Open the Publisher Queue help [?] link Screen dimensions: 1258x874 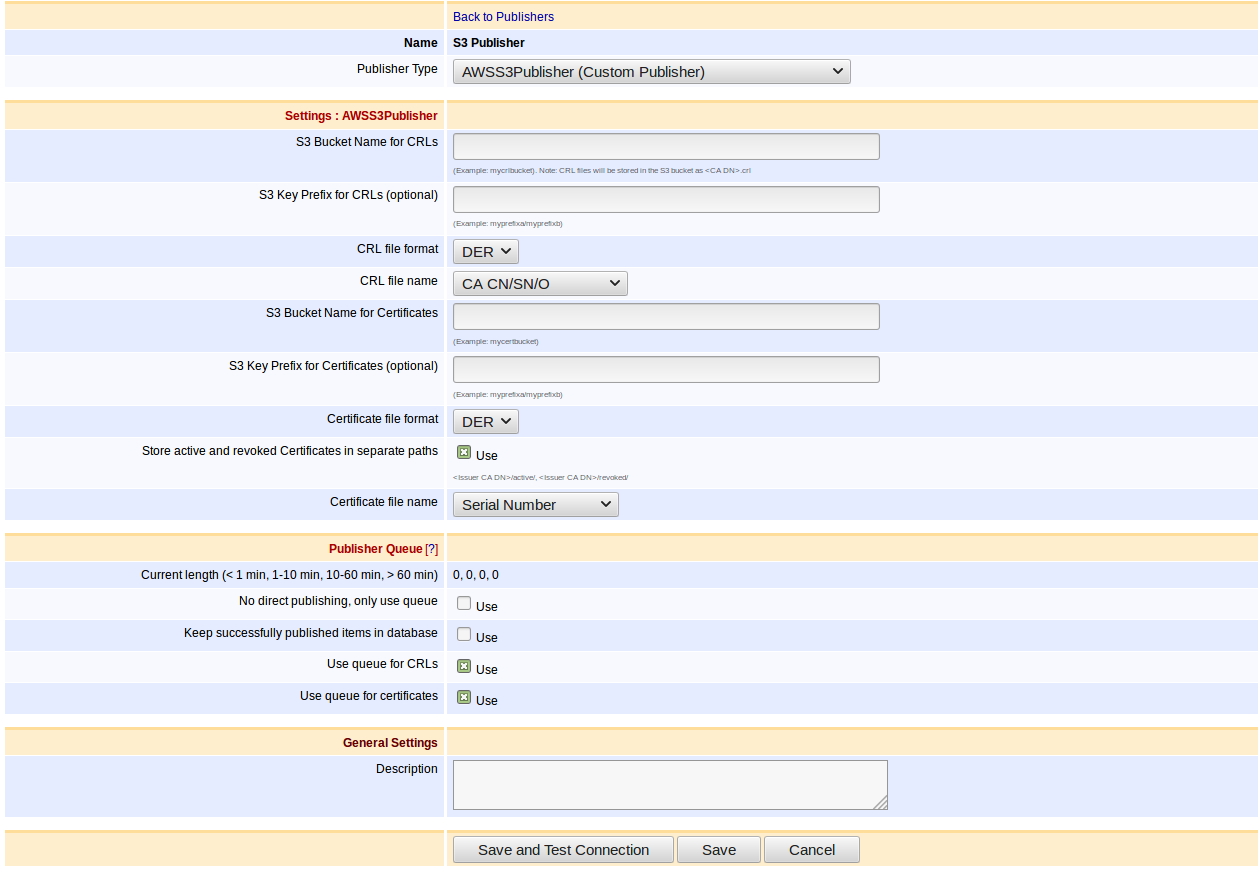point(431,549)
